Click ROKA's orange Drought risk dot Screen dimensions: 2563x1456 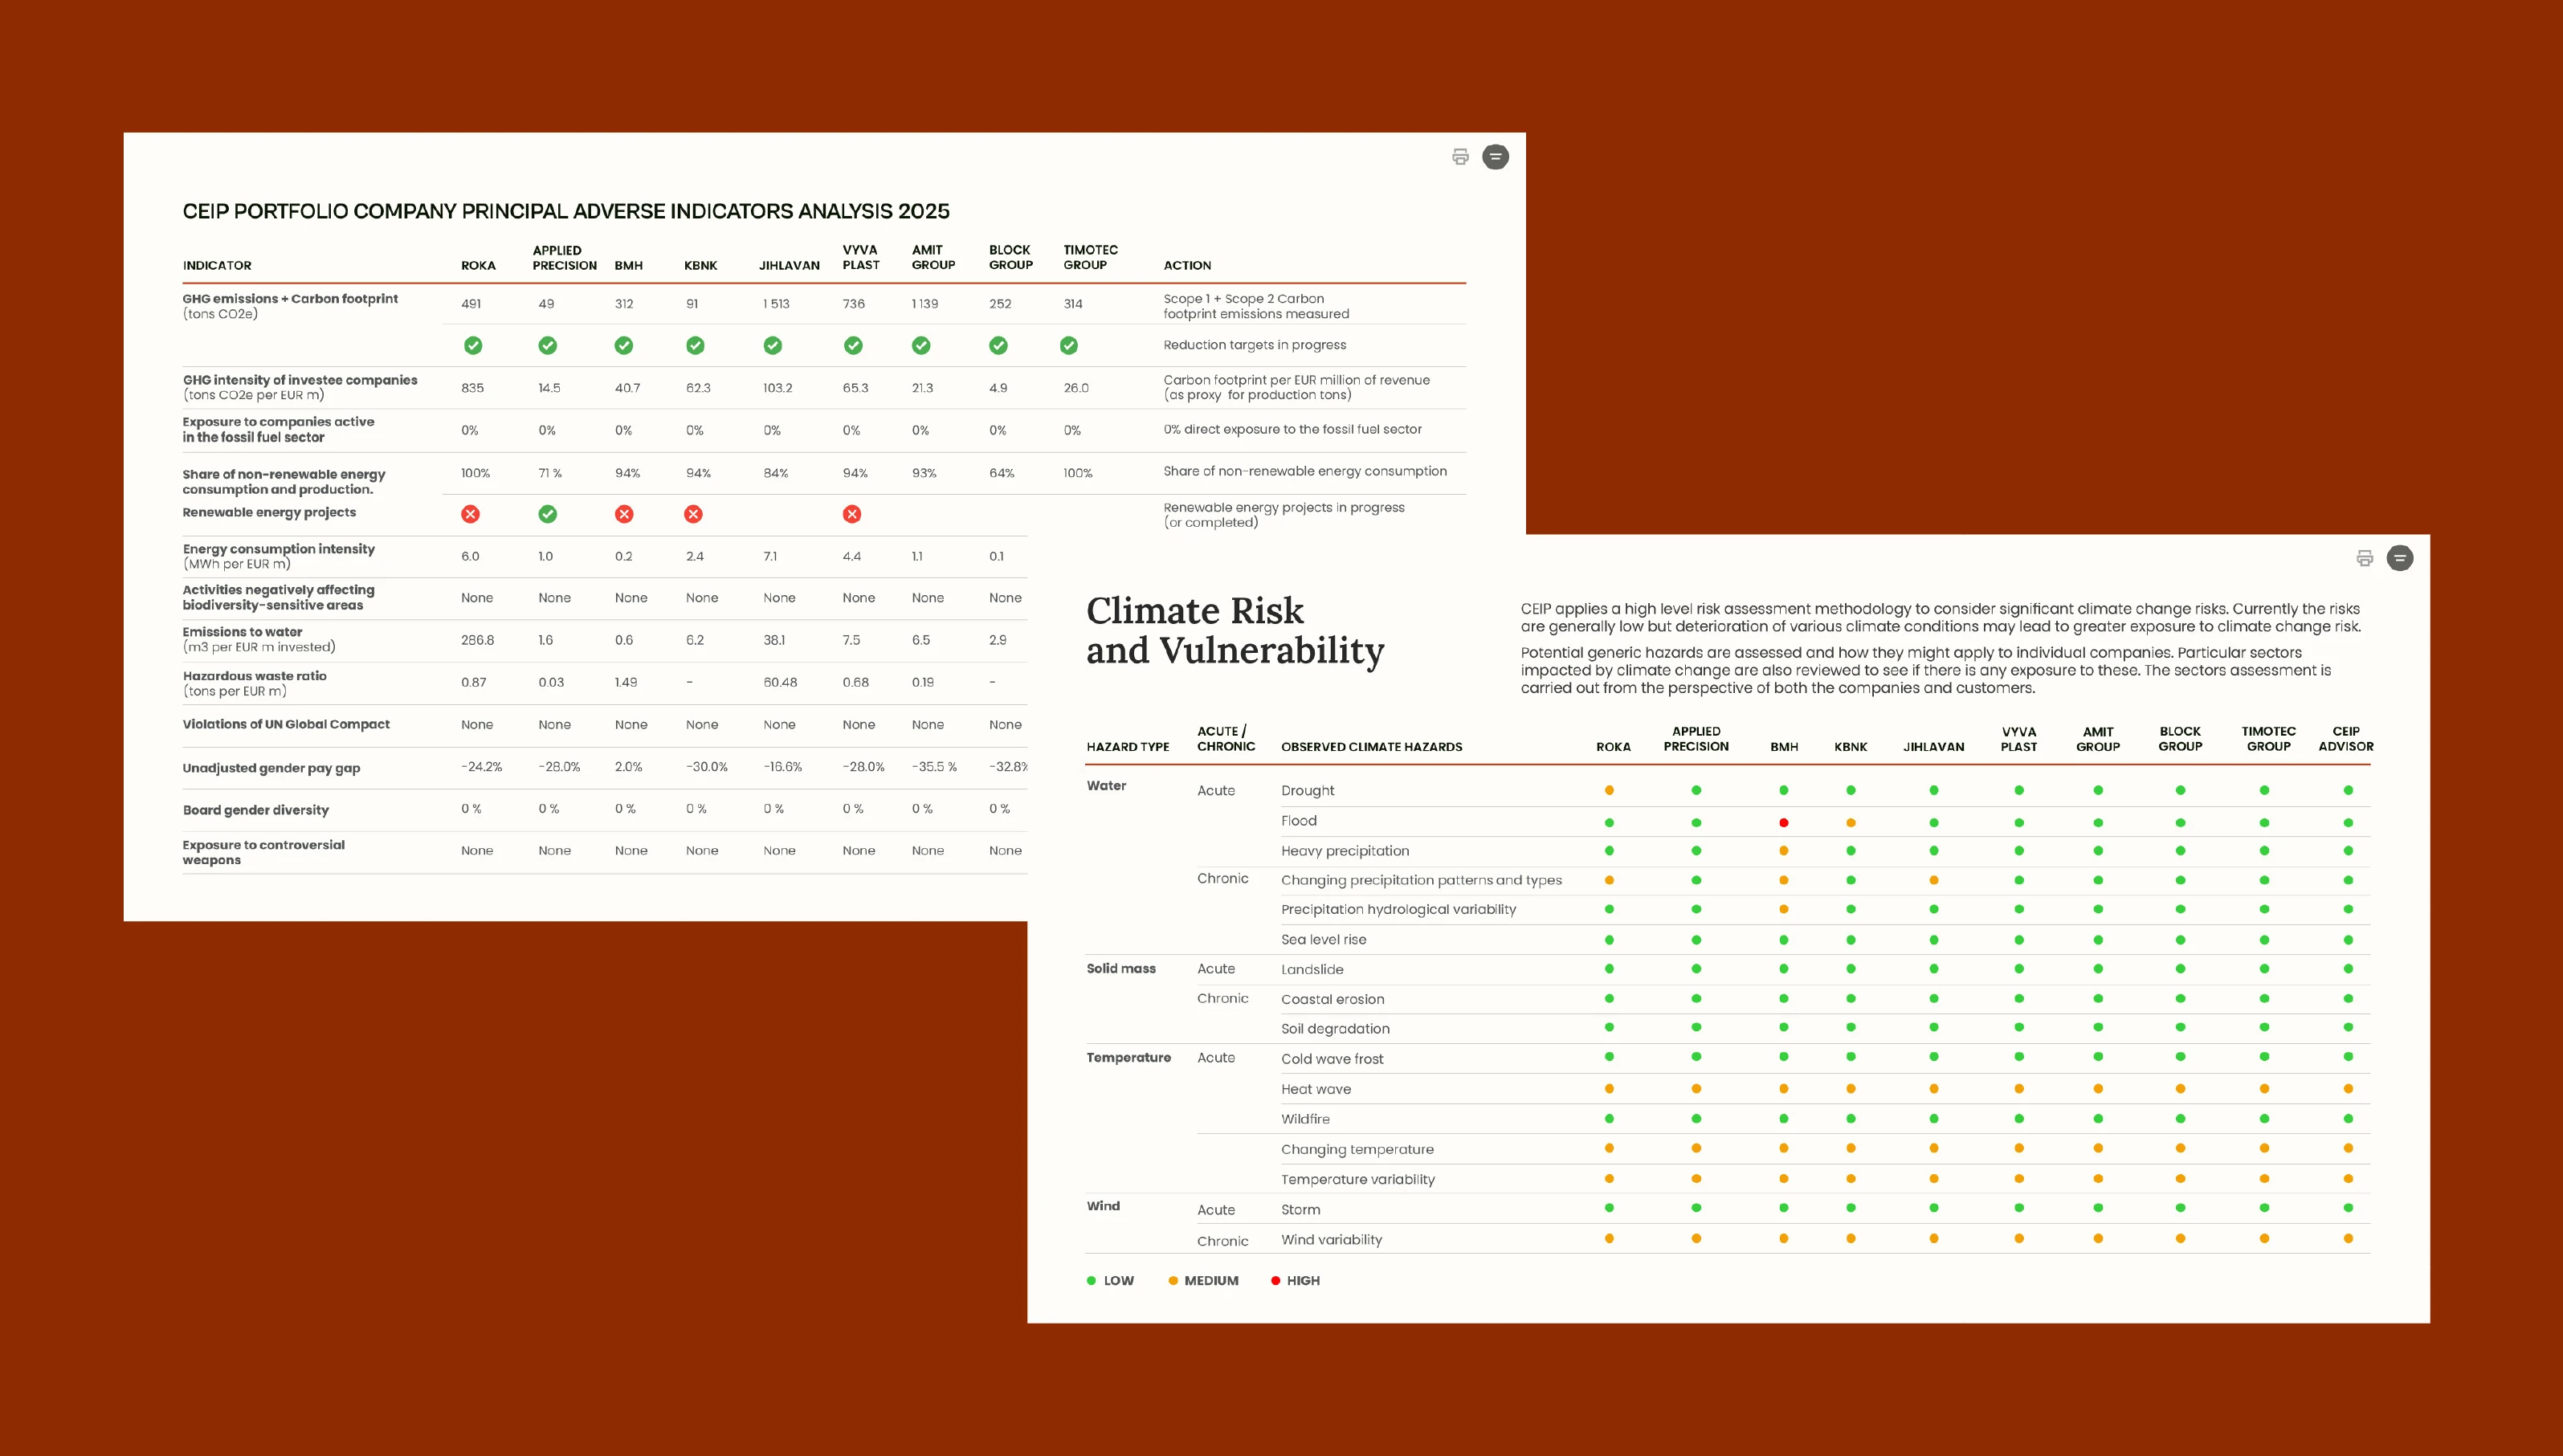pyautogui.click(x=1609, y=790)
